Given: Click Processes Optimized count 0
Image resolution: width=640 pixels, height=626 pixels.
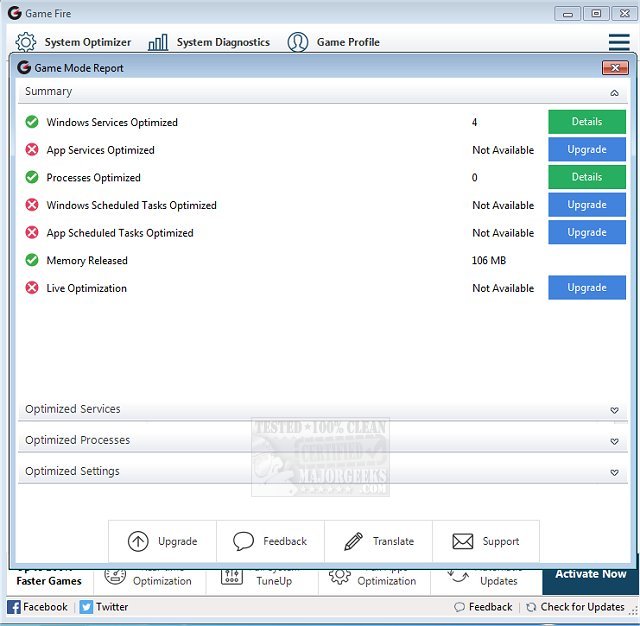Looking at the screenshot, I should (474, 177).
